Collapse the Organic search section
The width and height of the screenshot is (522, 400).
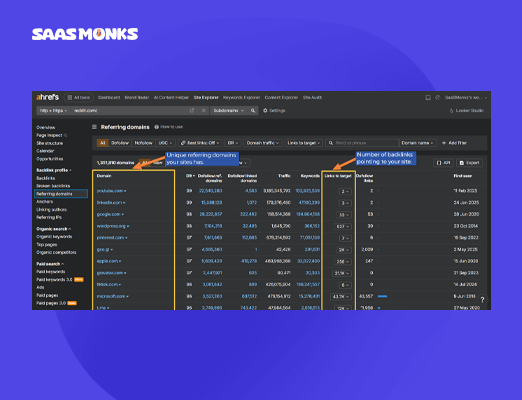(x=53, y=229)
